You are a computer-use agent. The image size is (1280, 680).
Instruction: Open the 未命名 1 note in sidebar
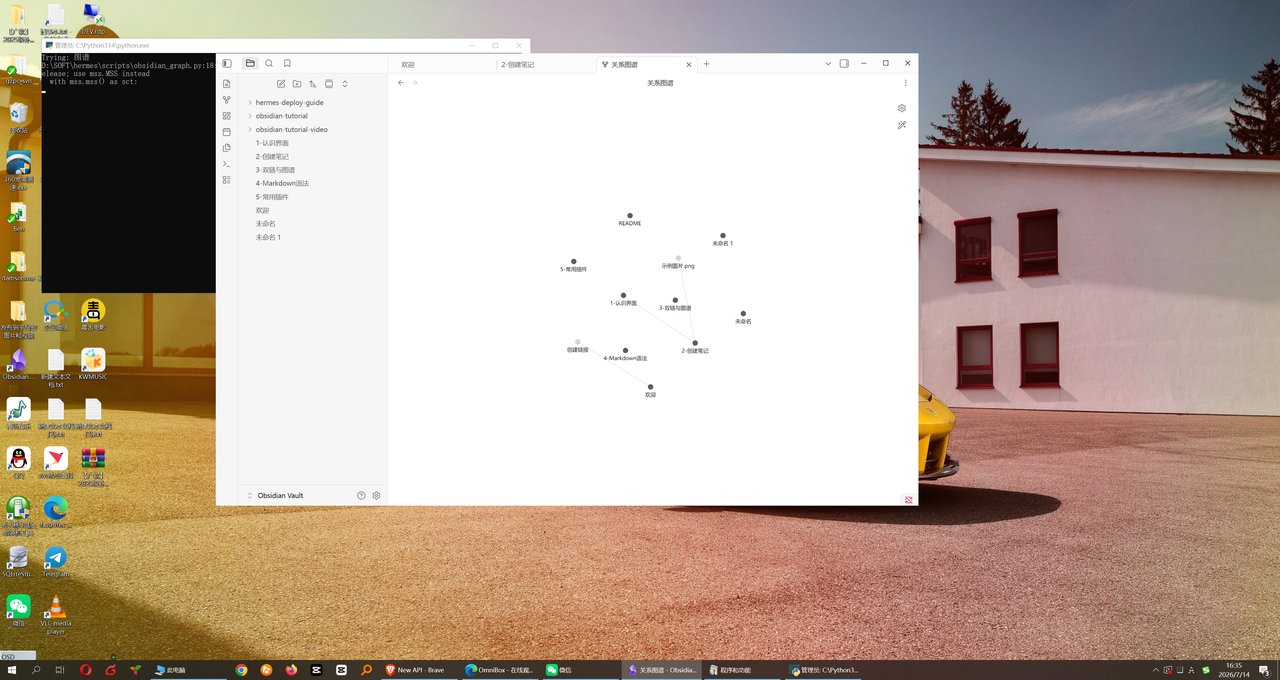[x=268, y=237]
